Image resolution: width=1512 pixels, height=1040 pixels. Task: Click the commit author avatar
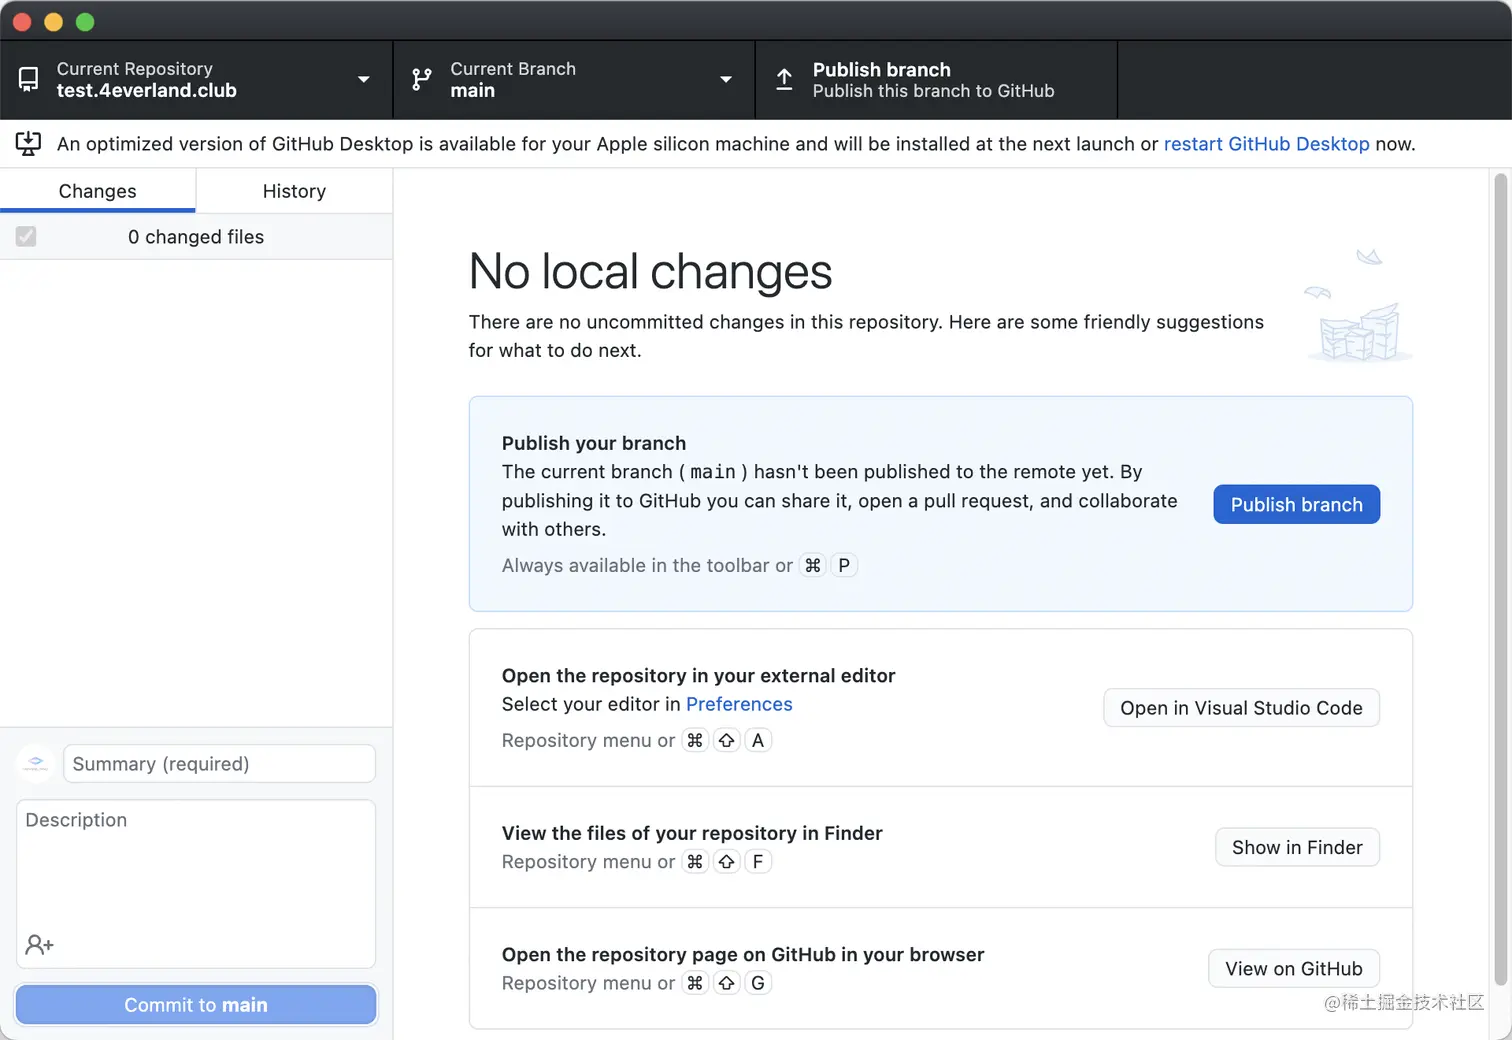coord(35,764)
